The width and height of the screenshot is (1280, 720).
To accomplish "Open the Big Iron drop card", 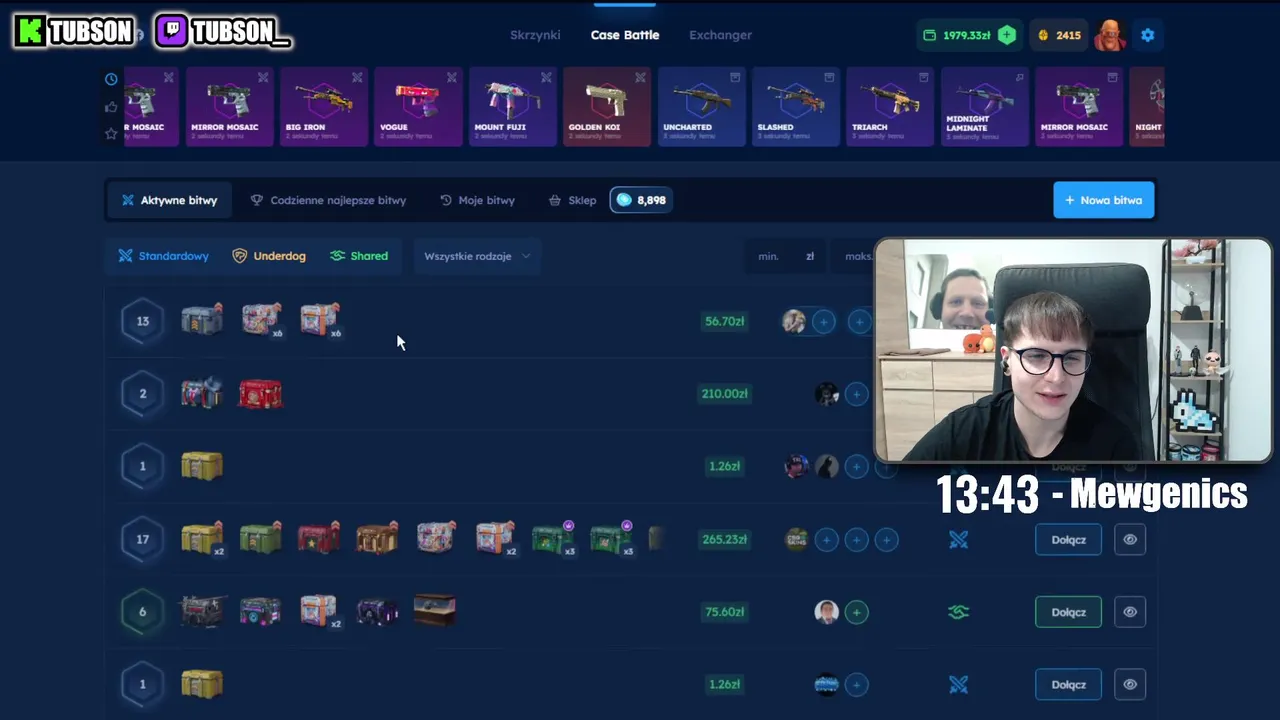I will 324,107.
